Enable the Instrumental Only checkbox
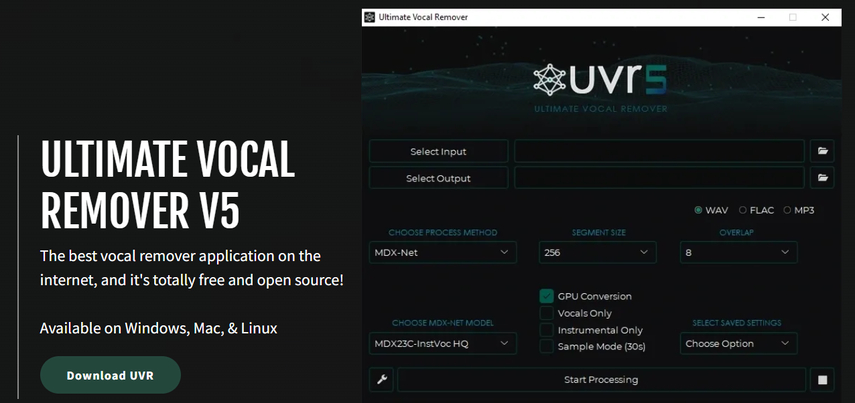Image resolution: width=855 pixels, height=403 pixels. pyautogui.click(x=546, y=330)
